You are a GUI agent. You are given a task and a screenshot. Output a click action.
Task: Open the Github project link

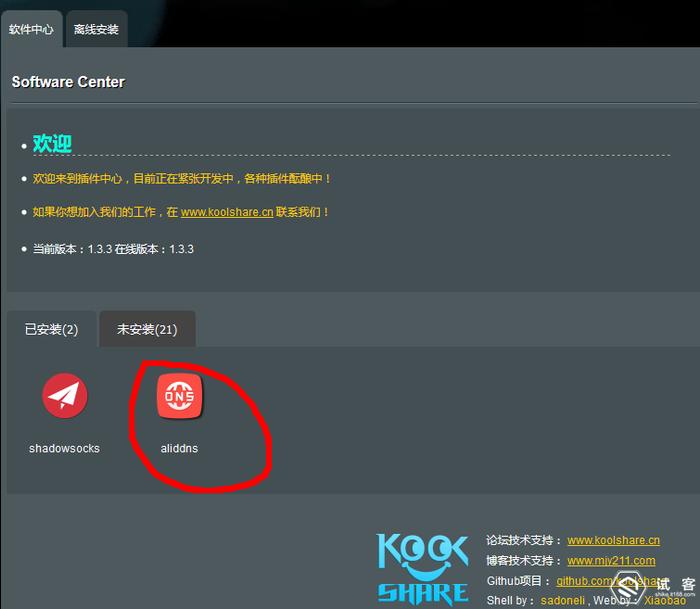click(609, 581)
